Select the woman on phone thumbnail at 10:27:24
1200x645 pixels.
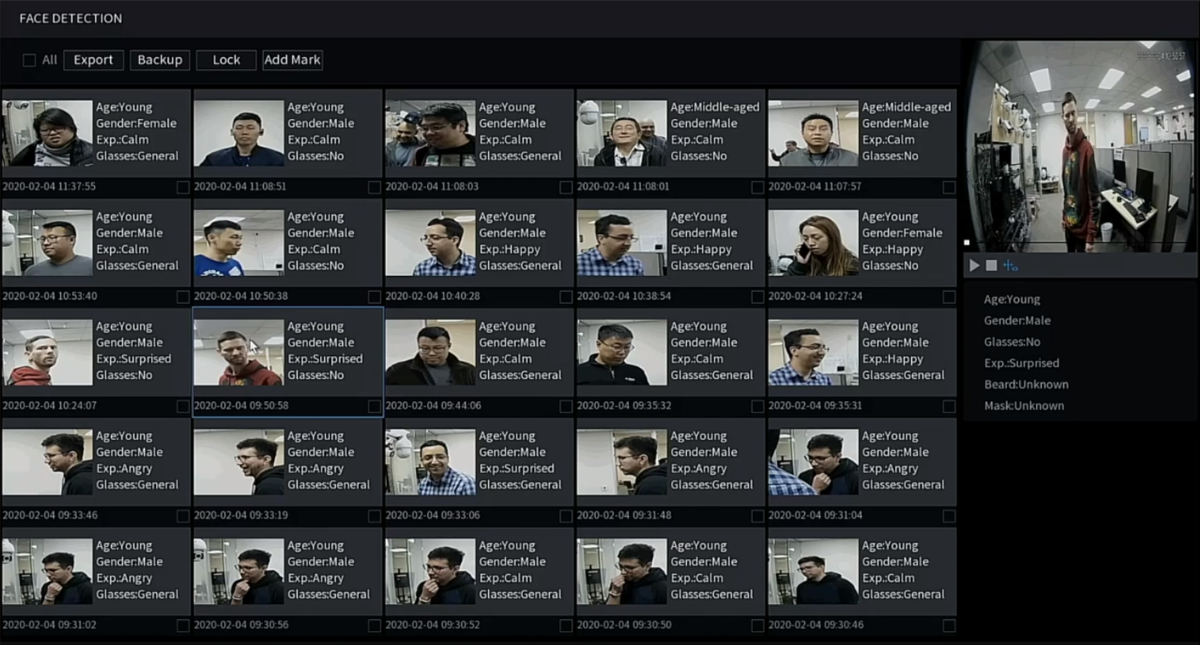(x=813, y=243)
